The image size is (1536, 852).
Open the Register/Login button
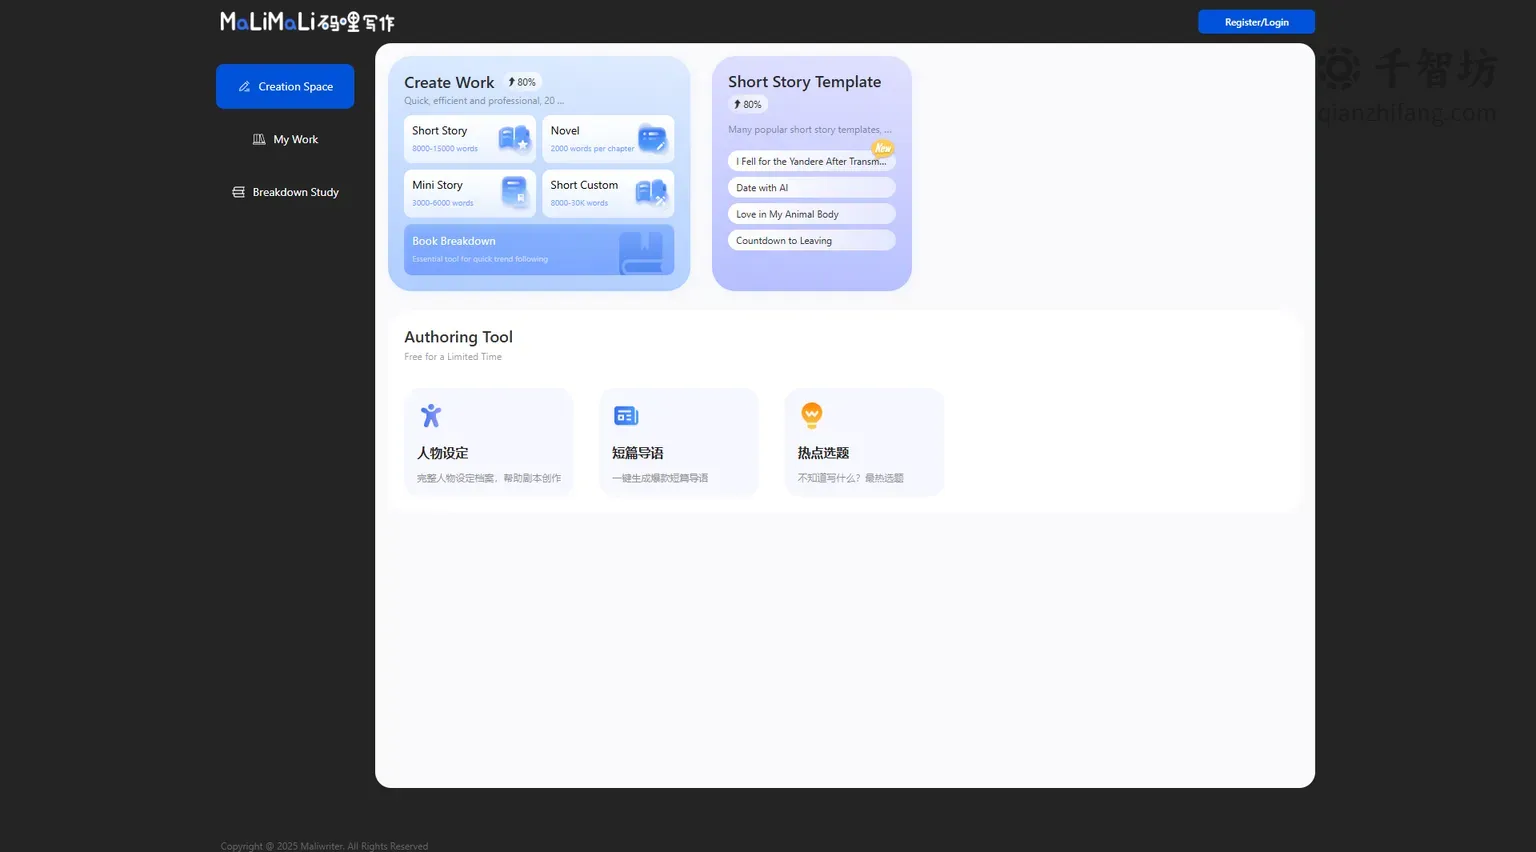coord(1257,22)
